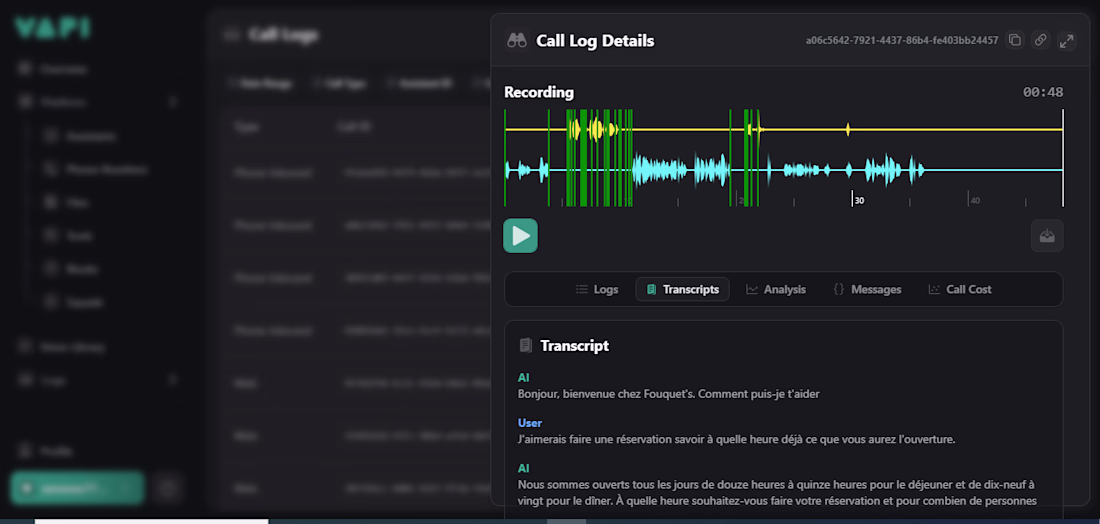Viewport: 1100px width, 524px height.
Task: Click the binoculars icon beside Call Log Details
Action: (517, 41)
